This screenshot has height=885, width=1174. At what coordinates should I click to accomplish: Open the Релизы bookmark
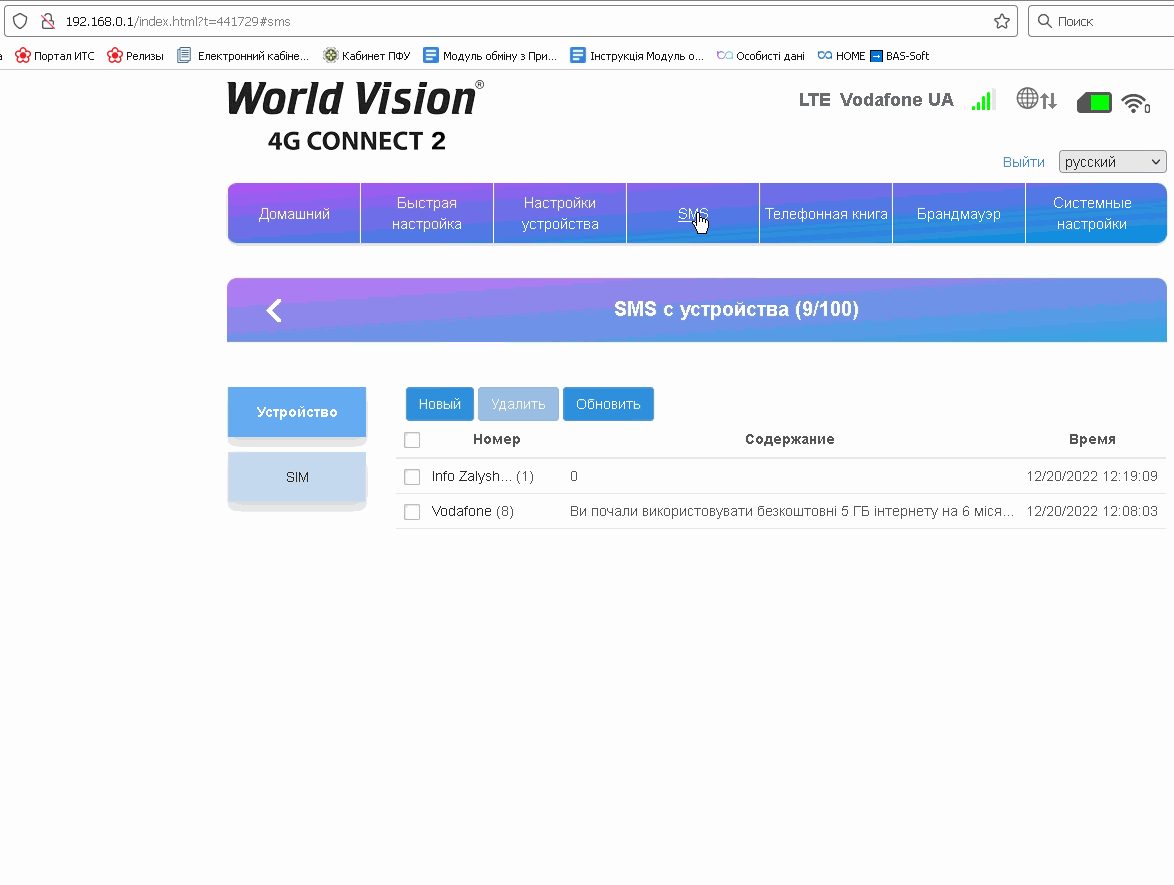coord(136,55)
